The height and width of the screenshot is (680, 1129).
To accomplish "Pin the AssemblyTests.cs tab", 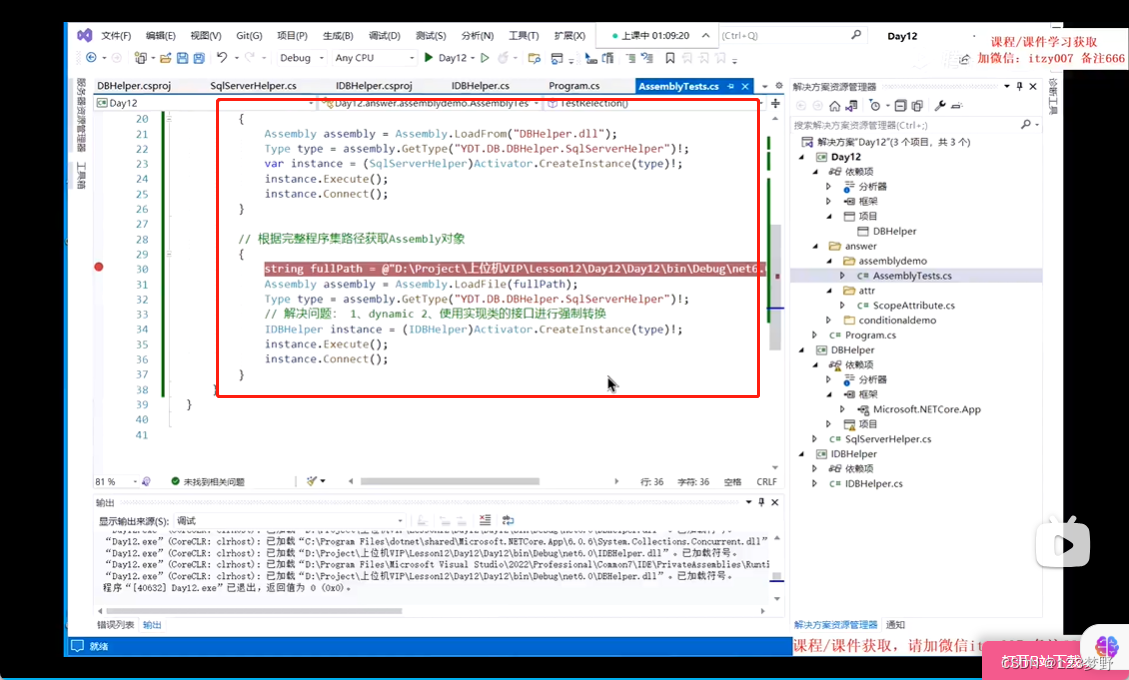I will (x=731, y=86).
